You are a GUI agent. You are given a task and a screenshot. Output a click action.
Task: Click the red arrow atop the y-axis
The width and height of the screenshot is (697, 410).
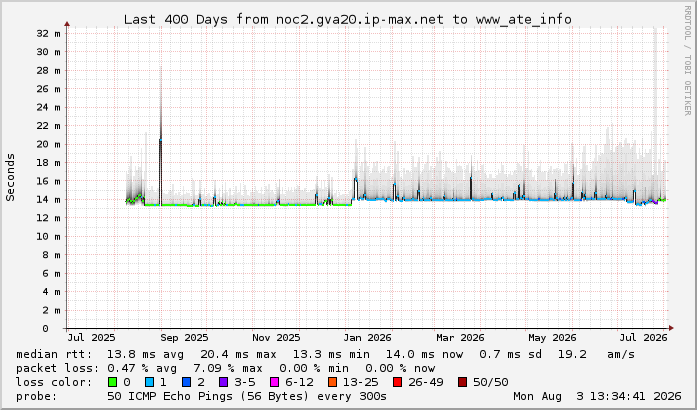point(67,24)
